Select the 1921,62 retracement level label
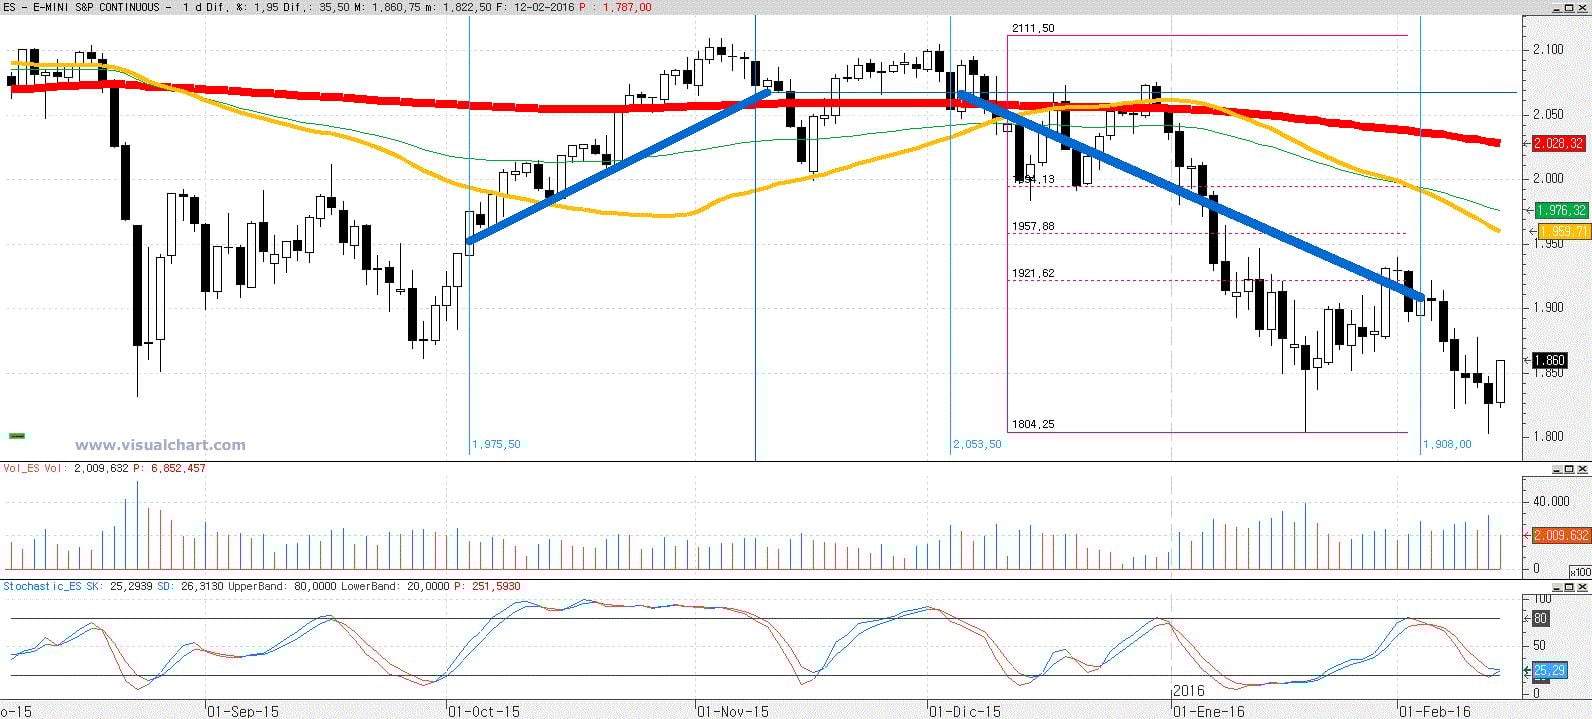This screenshot has height=719, width=1592. (x=1032, y=273)
